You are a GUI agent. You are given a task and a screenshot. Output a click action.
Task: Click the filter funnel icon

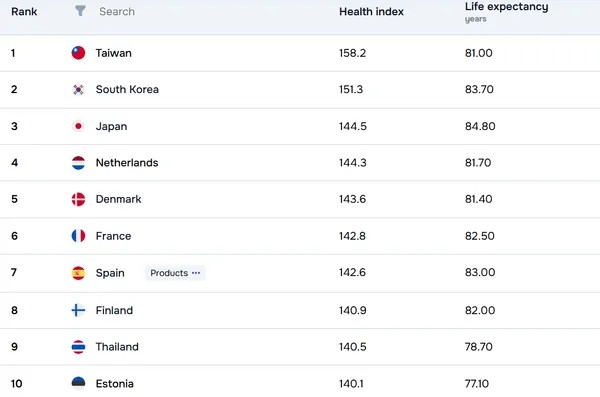[80, 11]
